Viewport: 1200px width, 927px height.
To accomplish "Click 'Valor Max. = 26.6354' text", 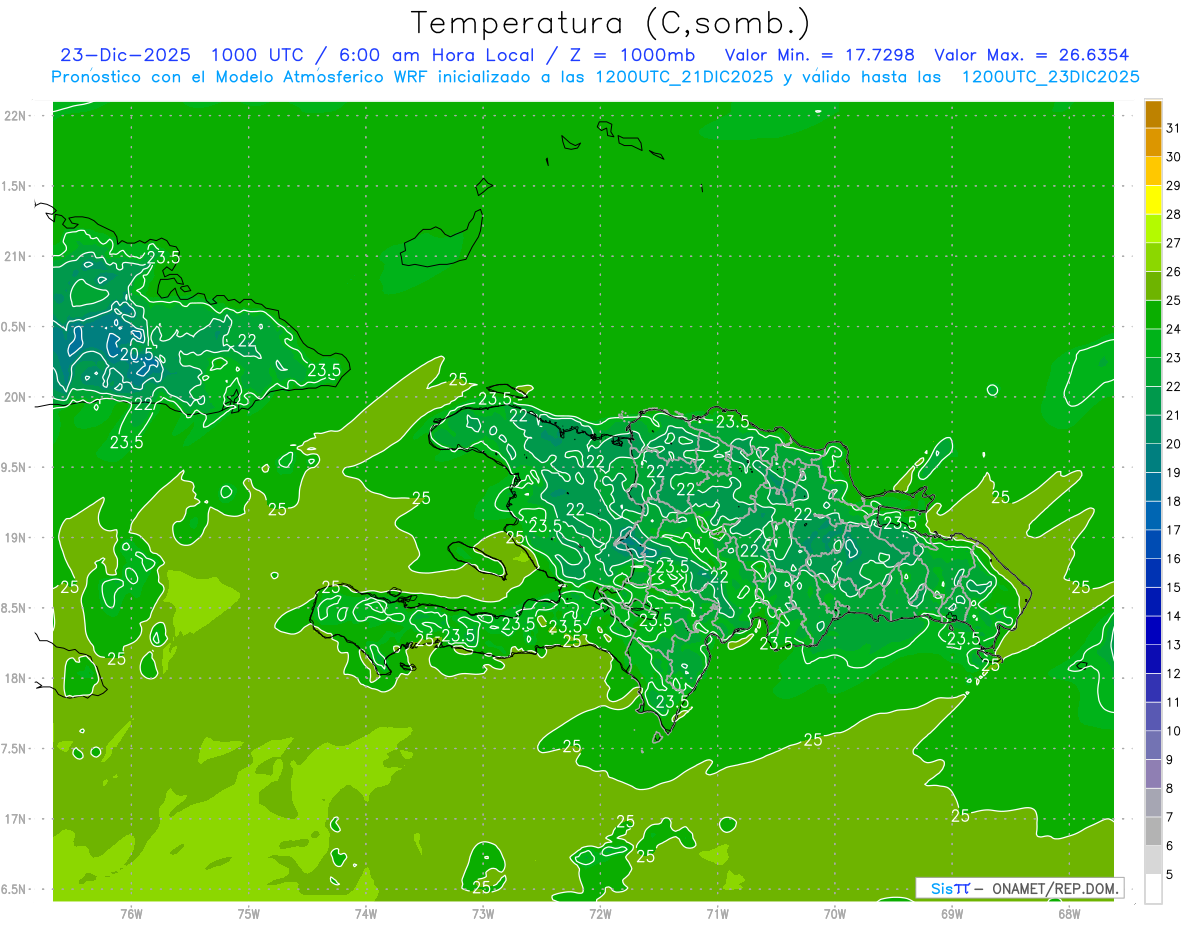I will click(x=1032, y=55).
